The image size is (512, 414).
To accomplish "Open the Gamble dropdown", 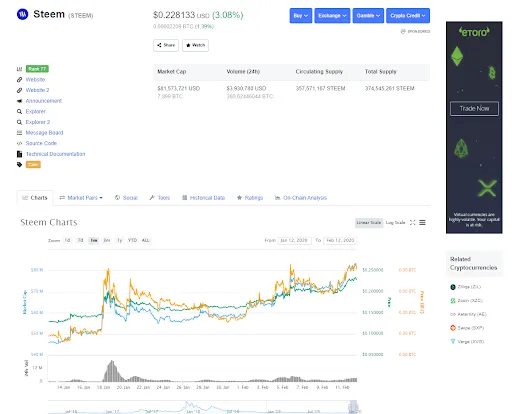I will click(x=368, y=16).
